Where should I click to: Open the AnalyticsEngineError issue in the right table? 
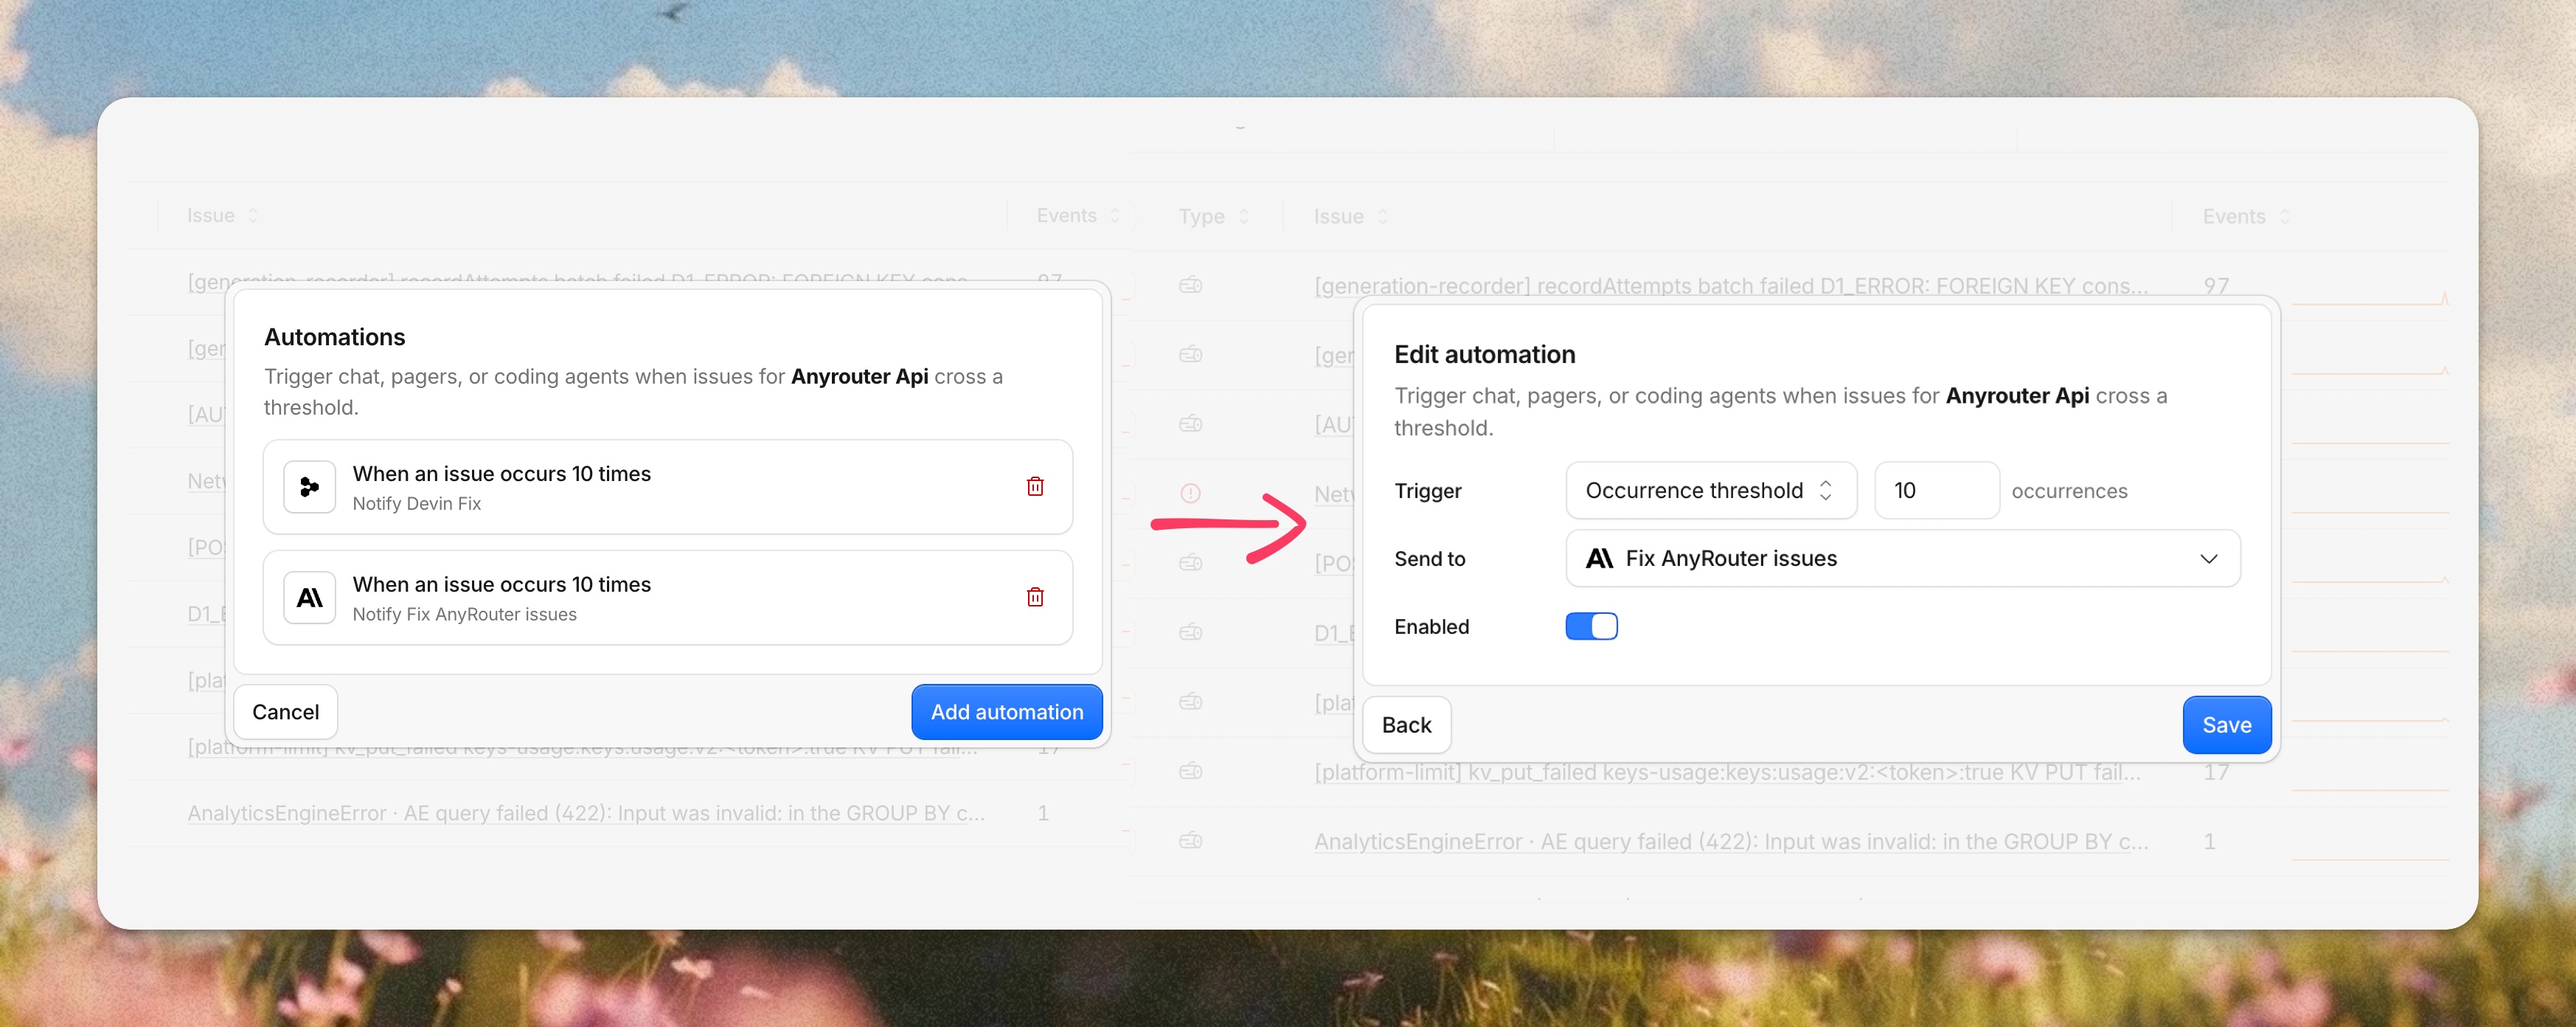point(1730,841)
